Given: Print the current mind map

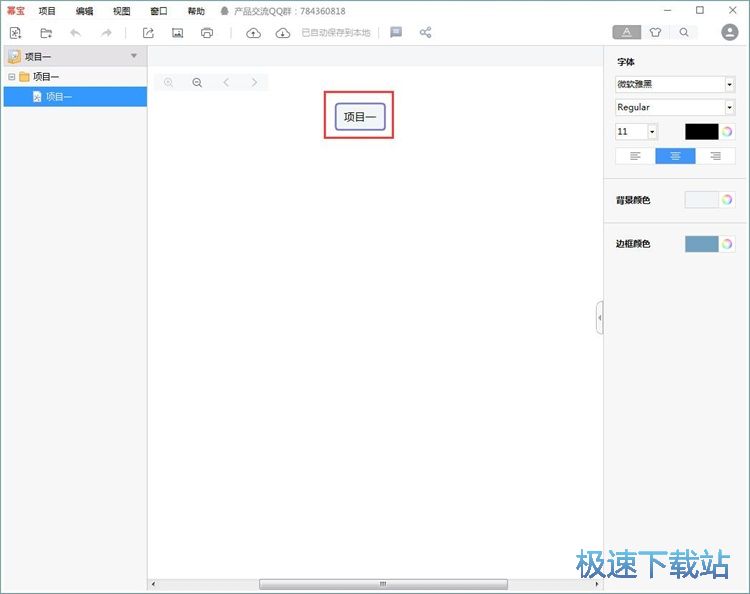Looking at the screenshot, I should pyautogui.click(x=207, y=33).
